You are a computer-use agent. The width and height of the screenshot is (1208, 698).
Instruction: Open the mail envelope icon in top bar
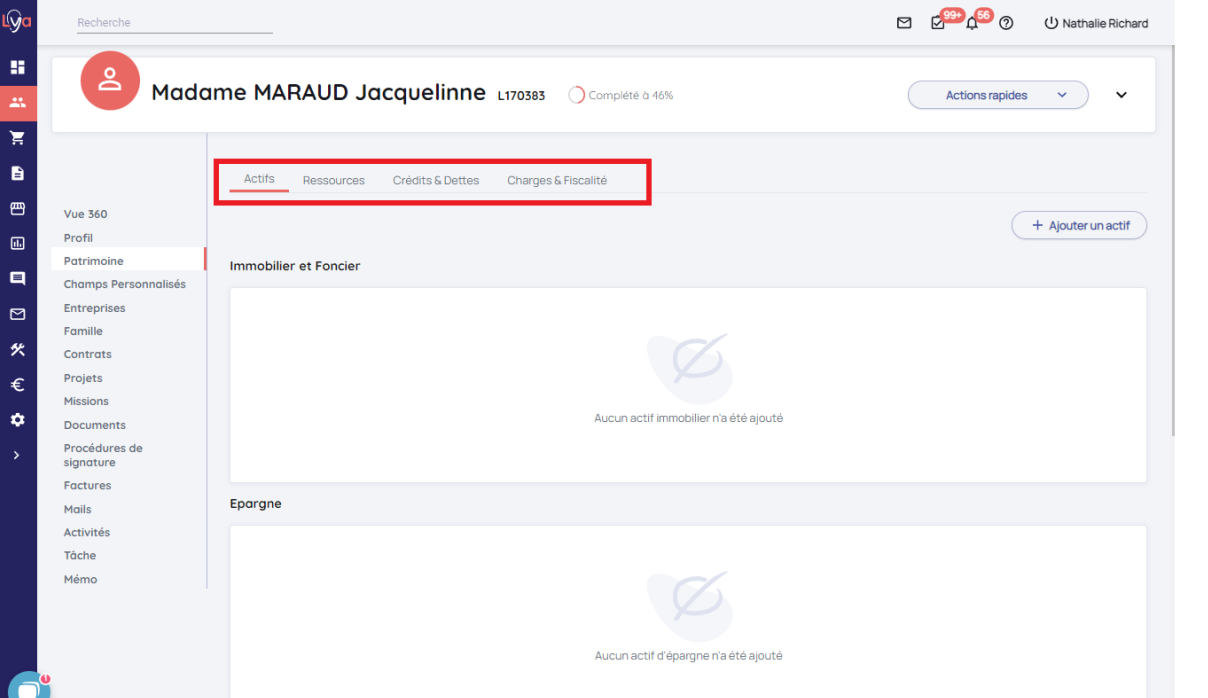click(x=904, y=23)
